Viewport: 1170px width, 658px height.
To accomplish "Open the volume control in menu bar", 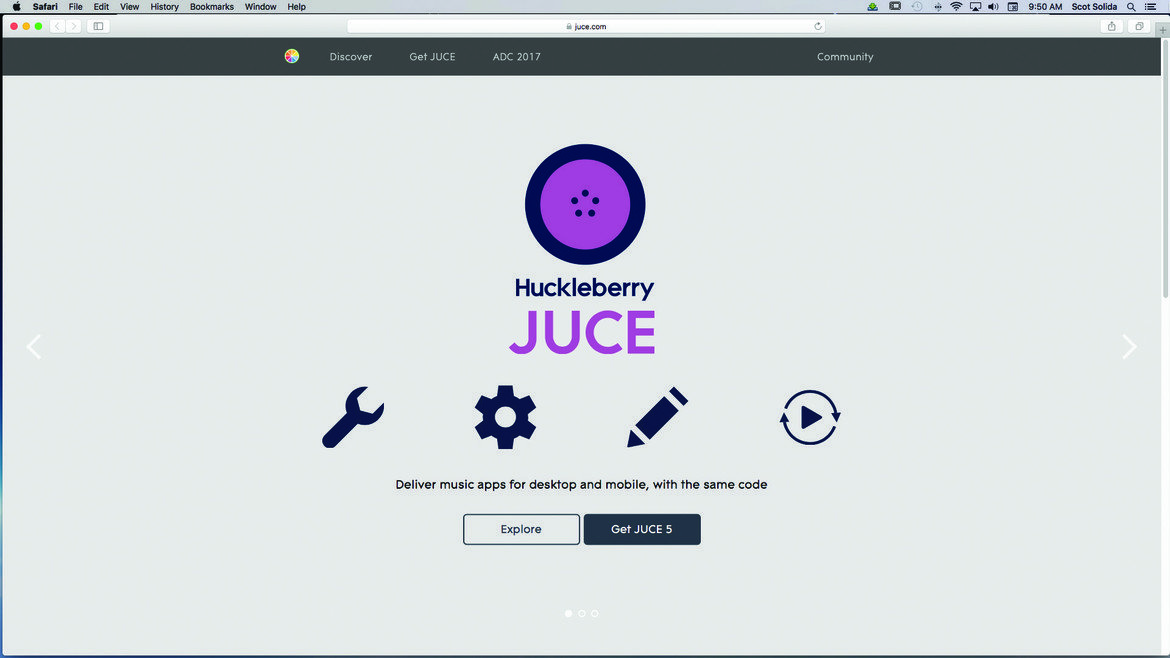I will click(x=993, y=7).
